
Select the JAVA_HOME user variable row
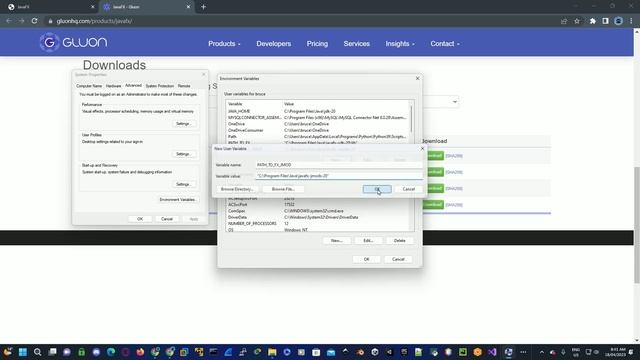(x=317, y=111)
